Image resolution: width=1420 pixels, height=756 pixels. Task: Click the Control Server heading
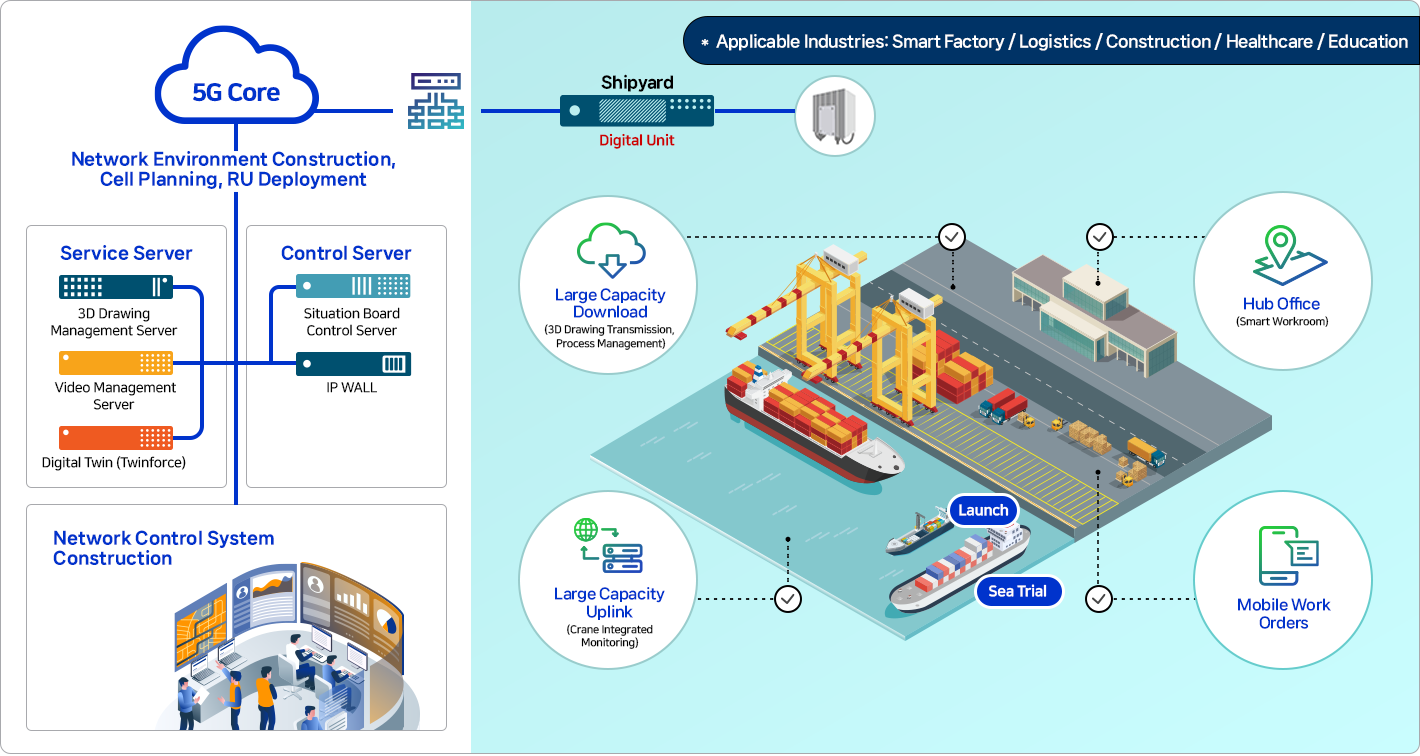coord(346,253)
